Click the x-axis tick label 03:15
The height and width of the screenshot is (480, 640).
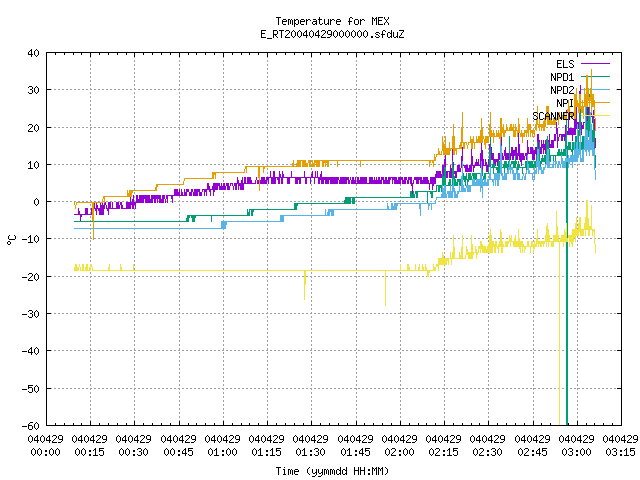tap(621, 452)
